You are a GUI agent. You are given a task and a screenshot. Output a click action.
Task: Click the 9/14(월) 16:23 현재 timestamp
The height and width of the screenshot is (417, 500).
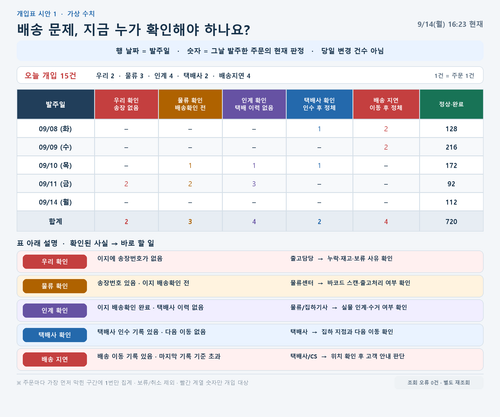coord(450,24)
